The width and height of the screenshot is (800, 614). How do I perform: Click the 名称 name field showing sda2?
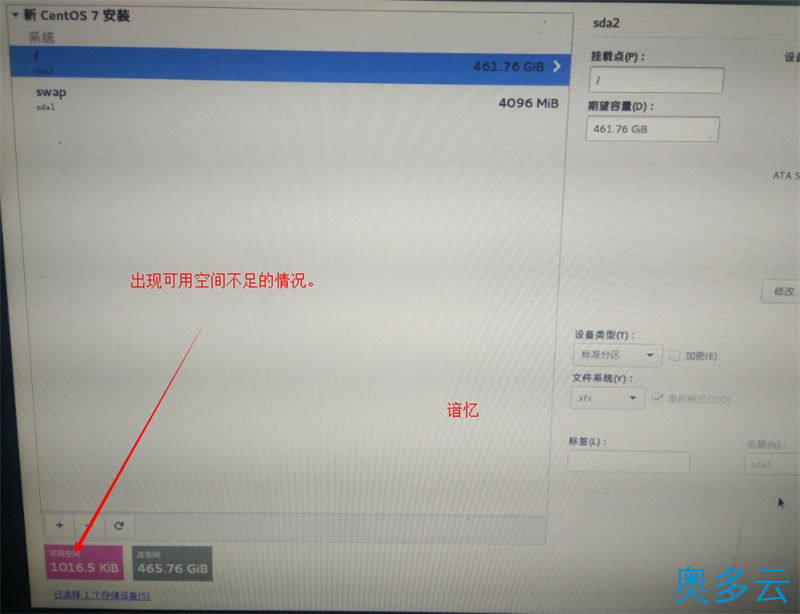pos(771,464)
